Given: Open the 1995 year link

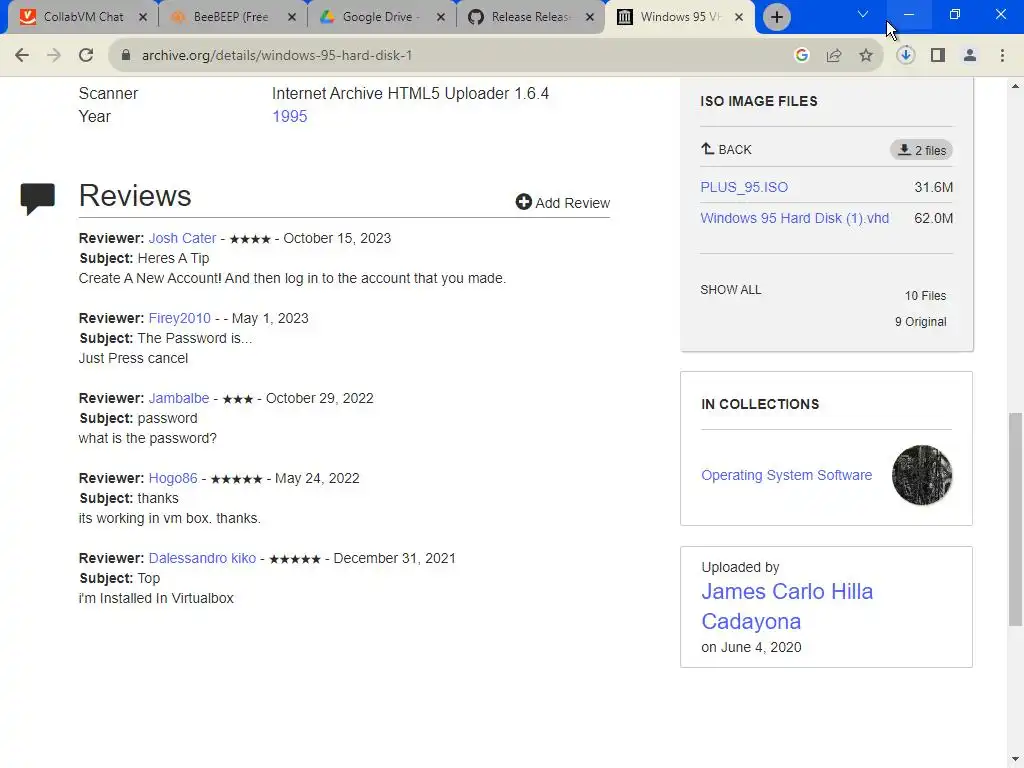Looking at the screenshot, I should [x=289, y=116].
